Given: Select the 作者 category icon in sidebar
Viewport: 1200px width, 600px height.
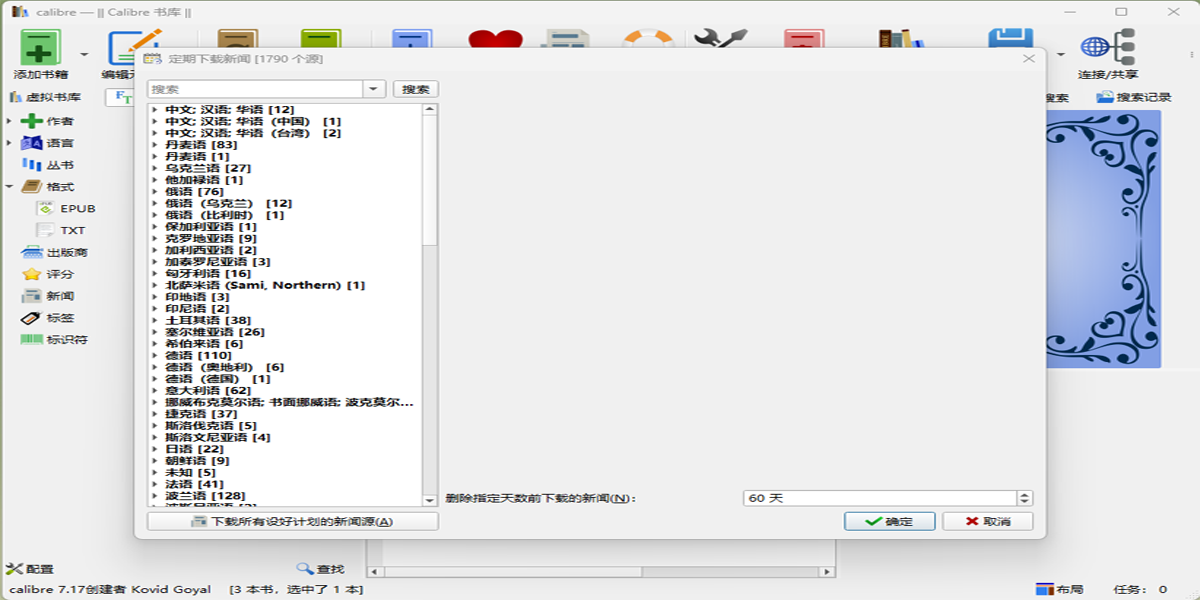Looking at the screenshot, I should (32, 121).
